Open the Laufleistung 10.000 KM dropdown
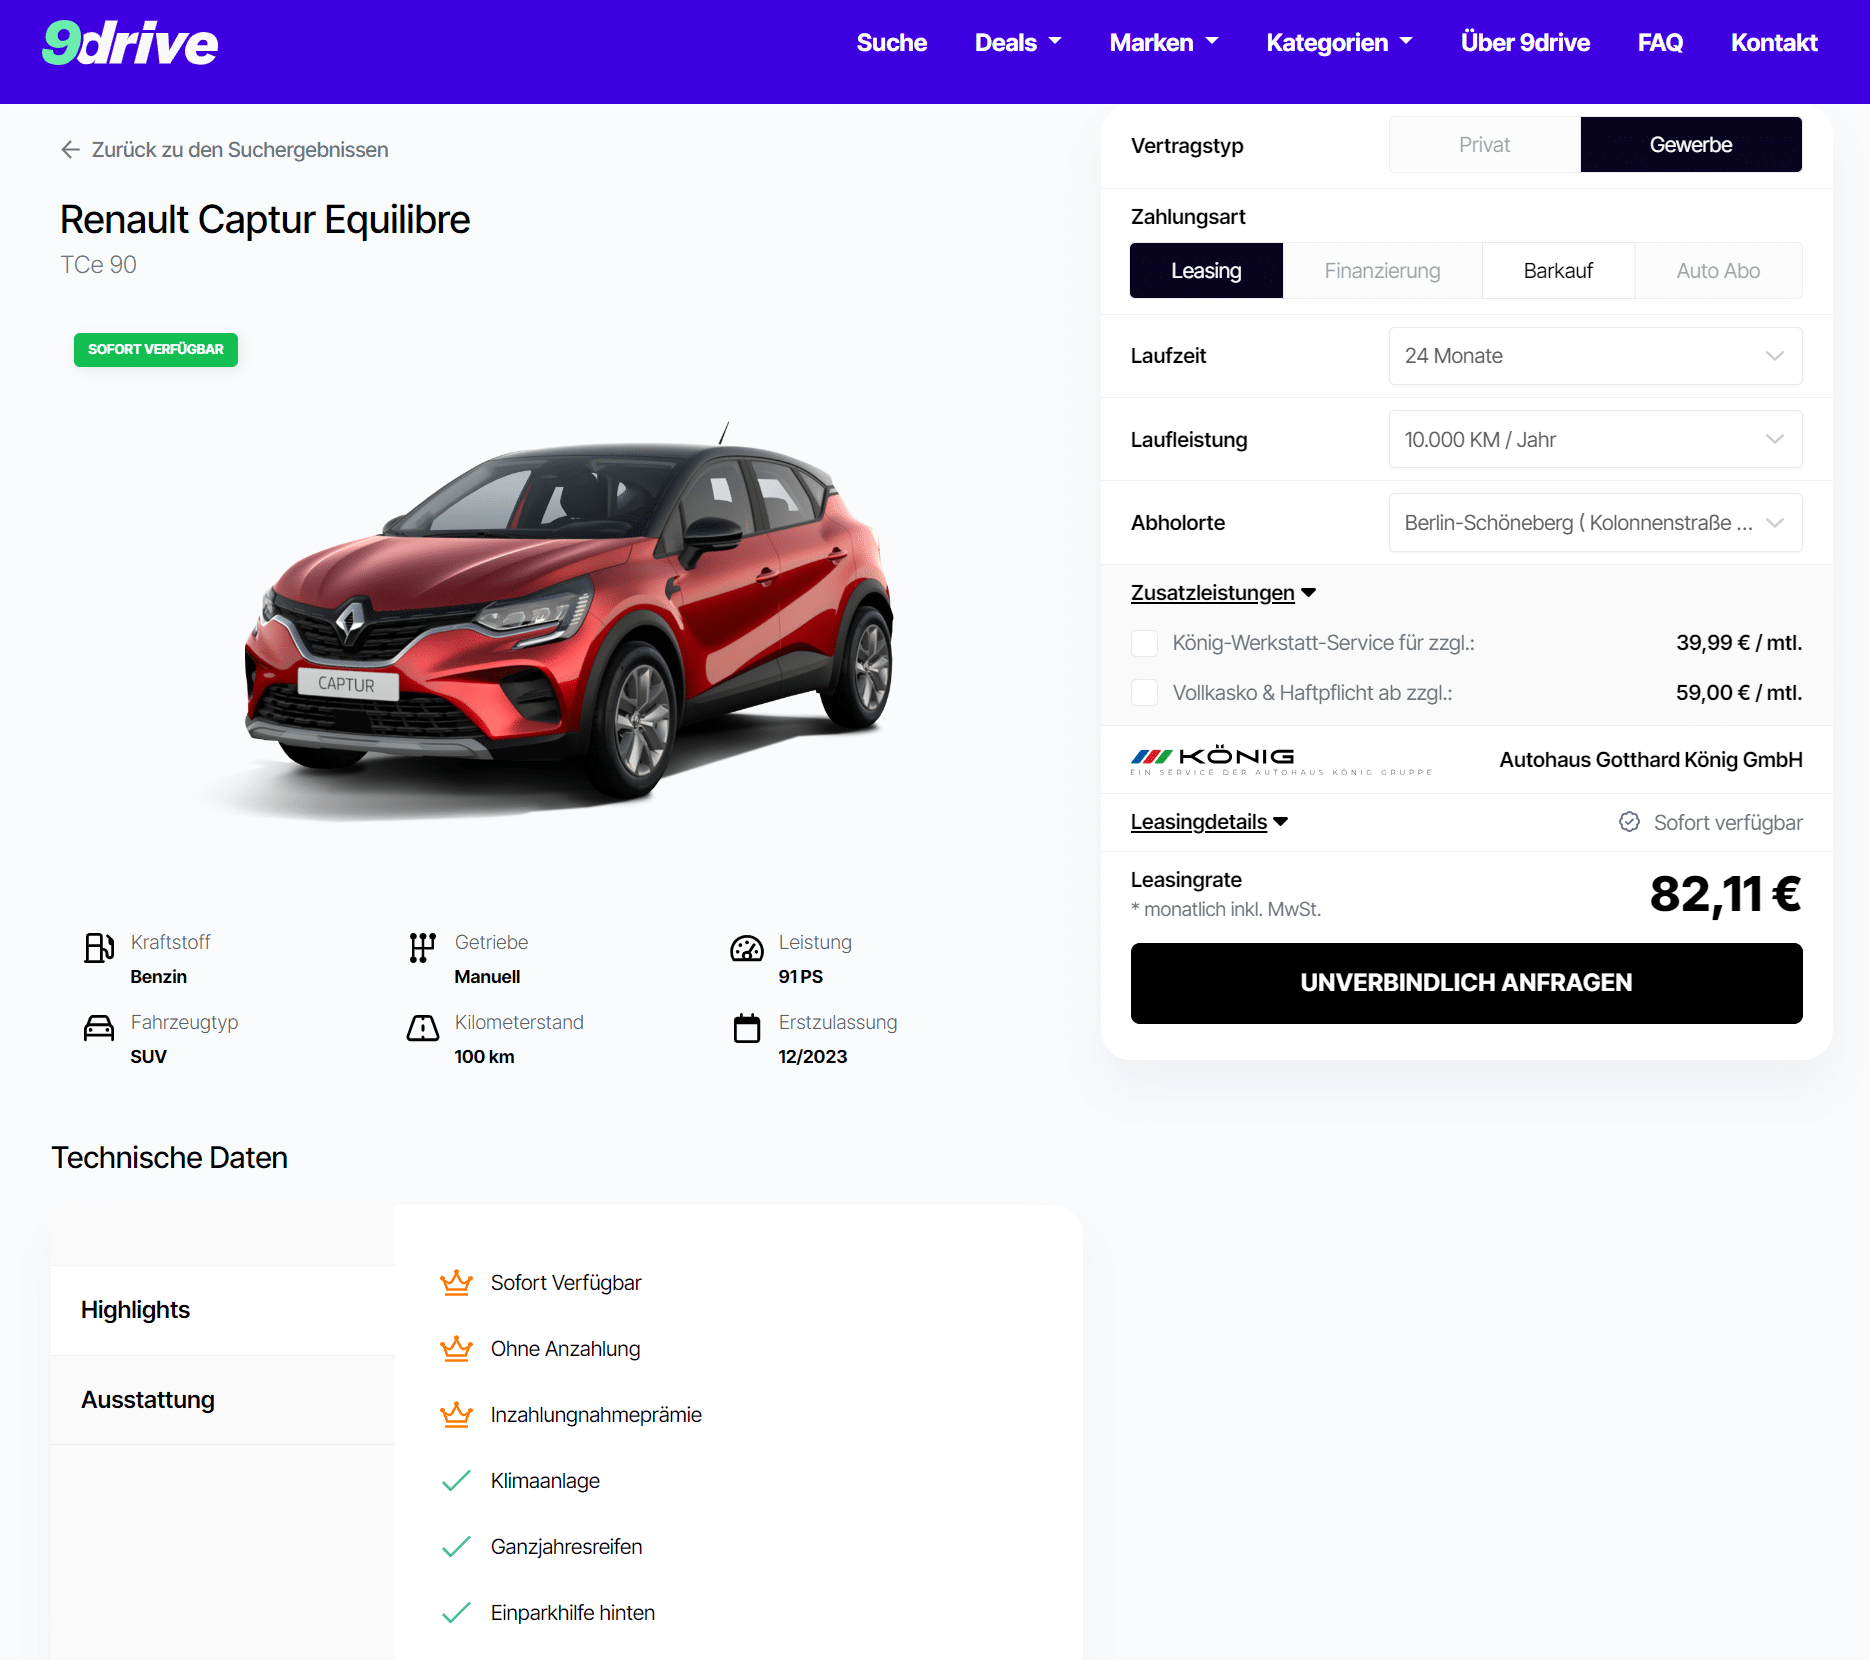1870x1660 pixels. (x=1595, y=439)
